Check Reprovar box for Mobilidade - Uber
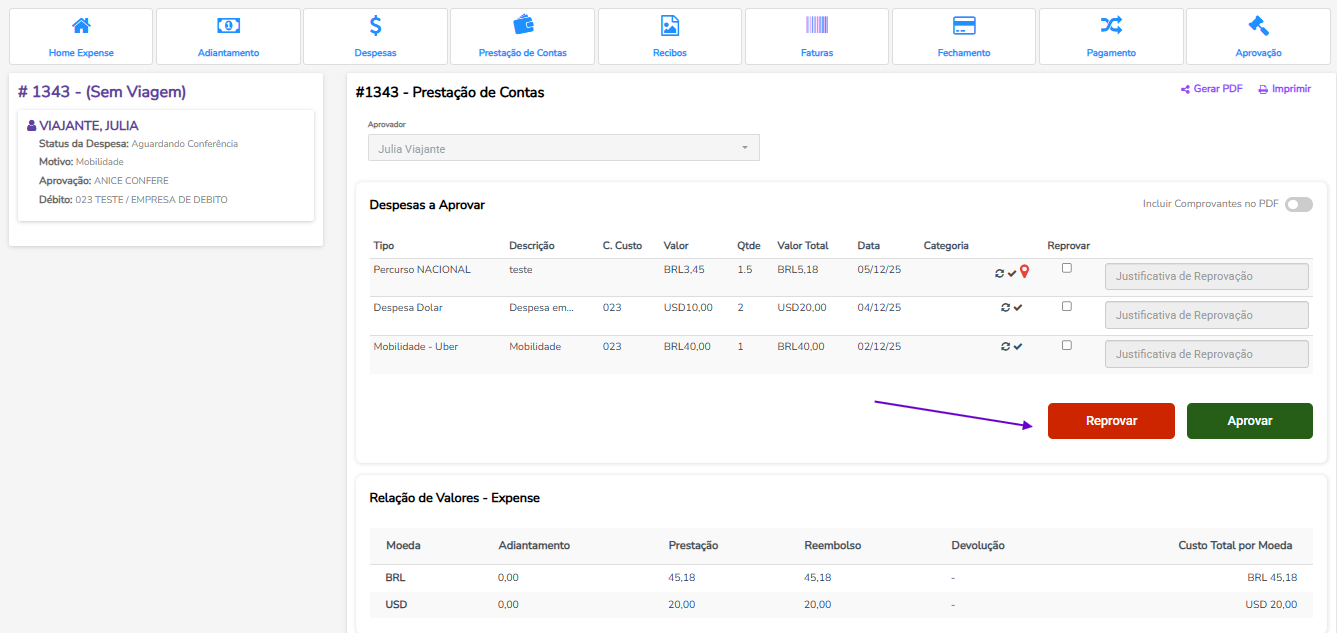The width and height of the screenshot is (1337, 633). [x=1067, y=345]
